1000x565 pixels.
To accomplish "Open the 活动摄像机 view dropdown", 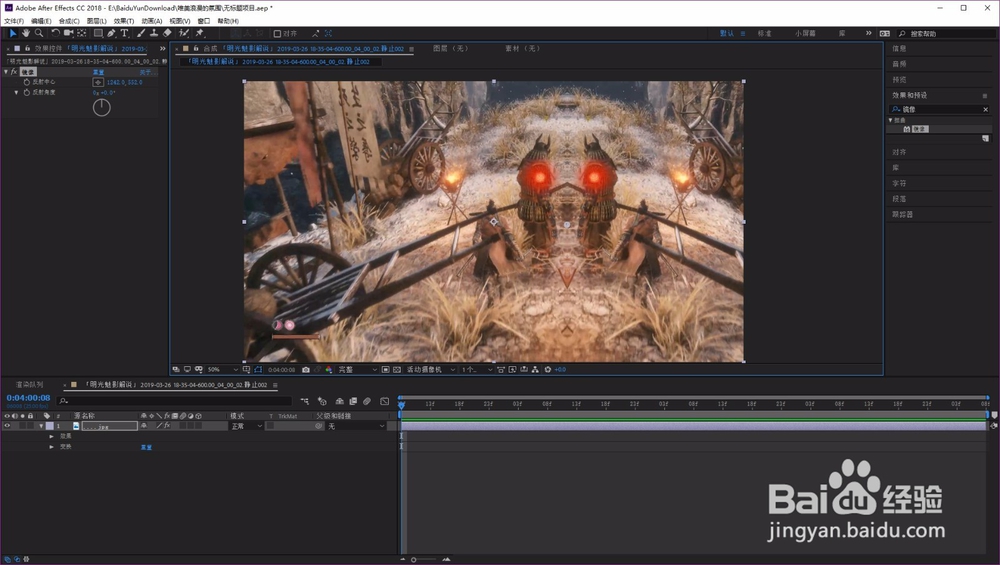I will click(x=431, y=370).
